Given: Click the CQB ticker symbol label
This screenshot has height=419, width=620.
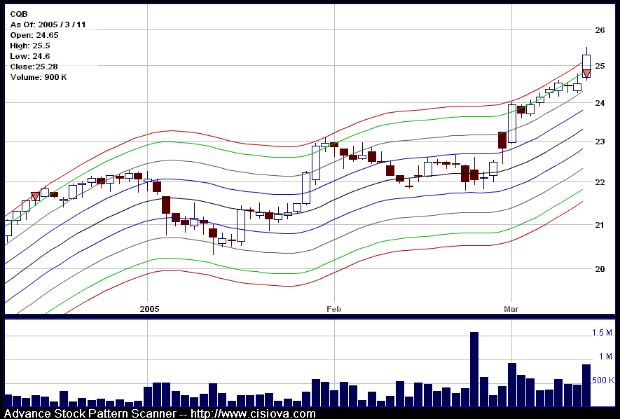Looking at the screenshot, I should pyautogui.click(x=19, y=14).
